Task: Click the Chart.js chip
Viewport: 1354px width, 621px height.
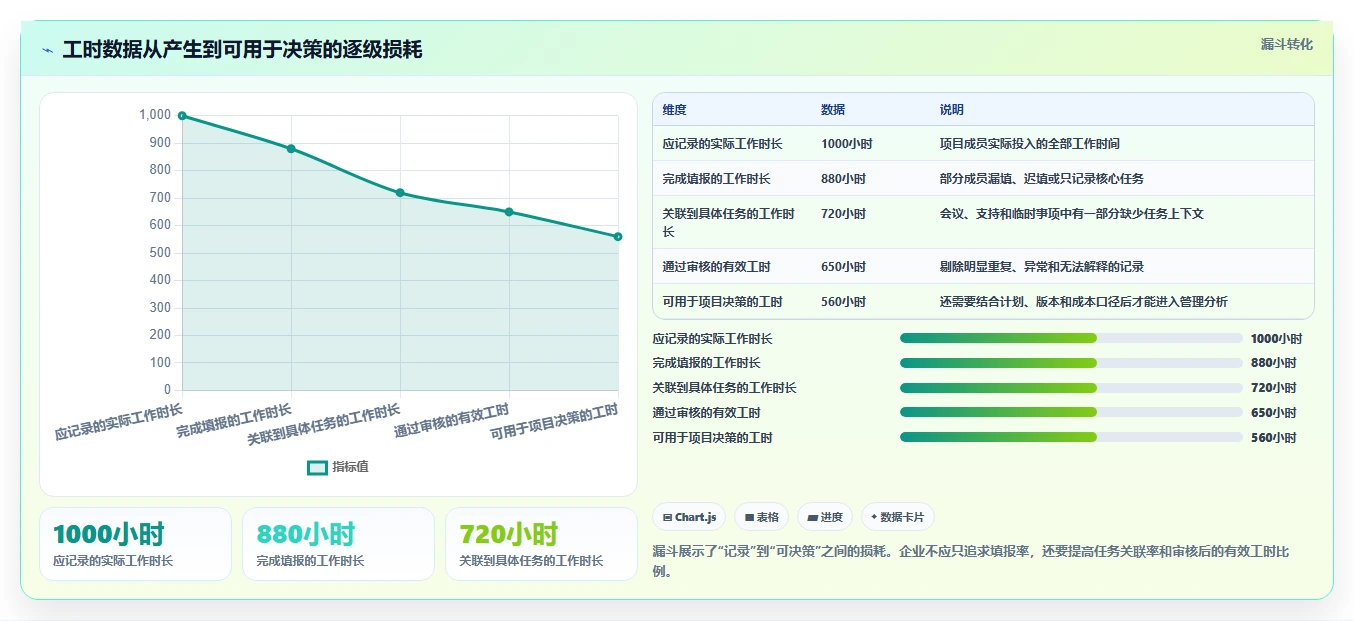Action: [689, 517]
